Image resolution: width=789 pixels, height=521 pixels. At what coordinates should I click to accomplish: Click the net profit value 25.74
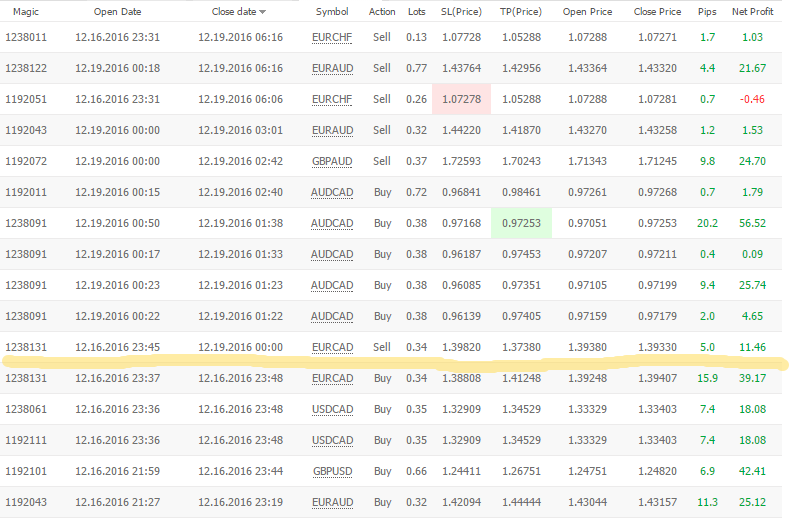click(752, 285)
